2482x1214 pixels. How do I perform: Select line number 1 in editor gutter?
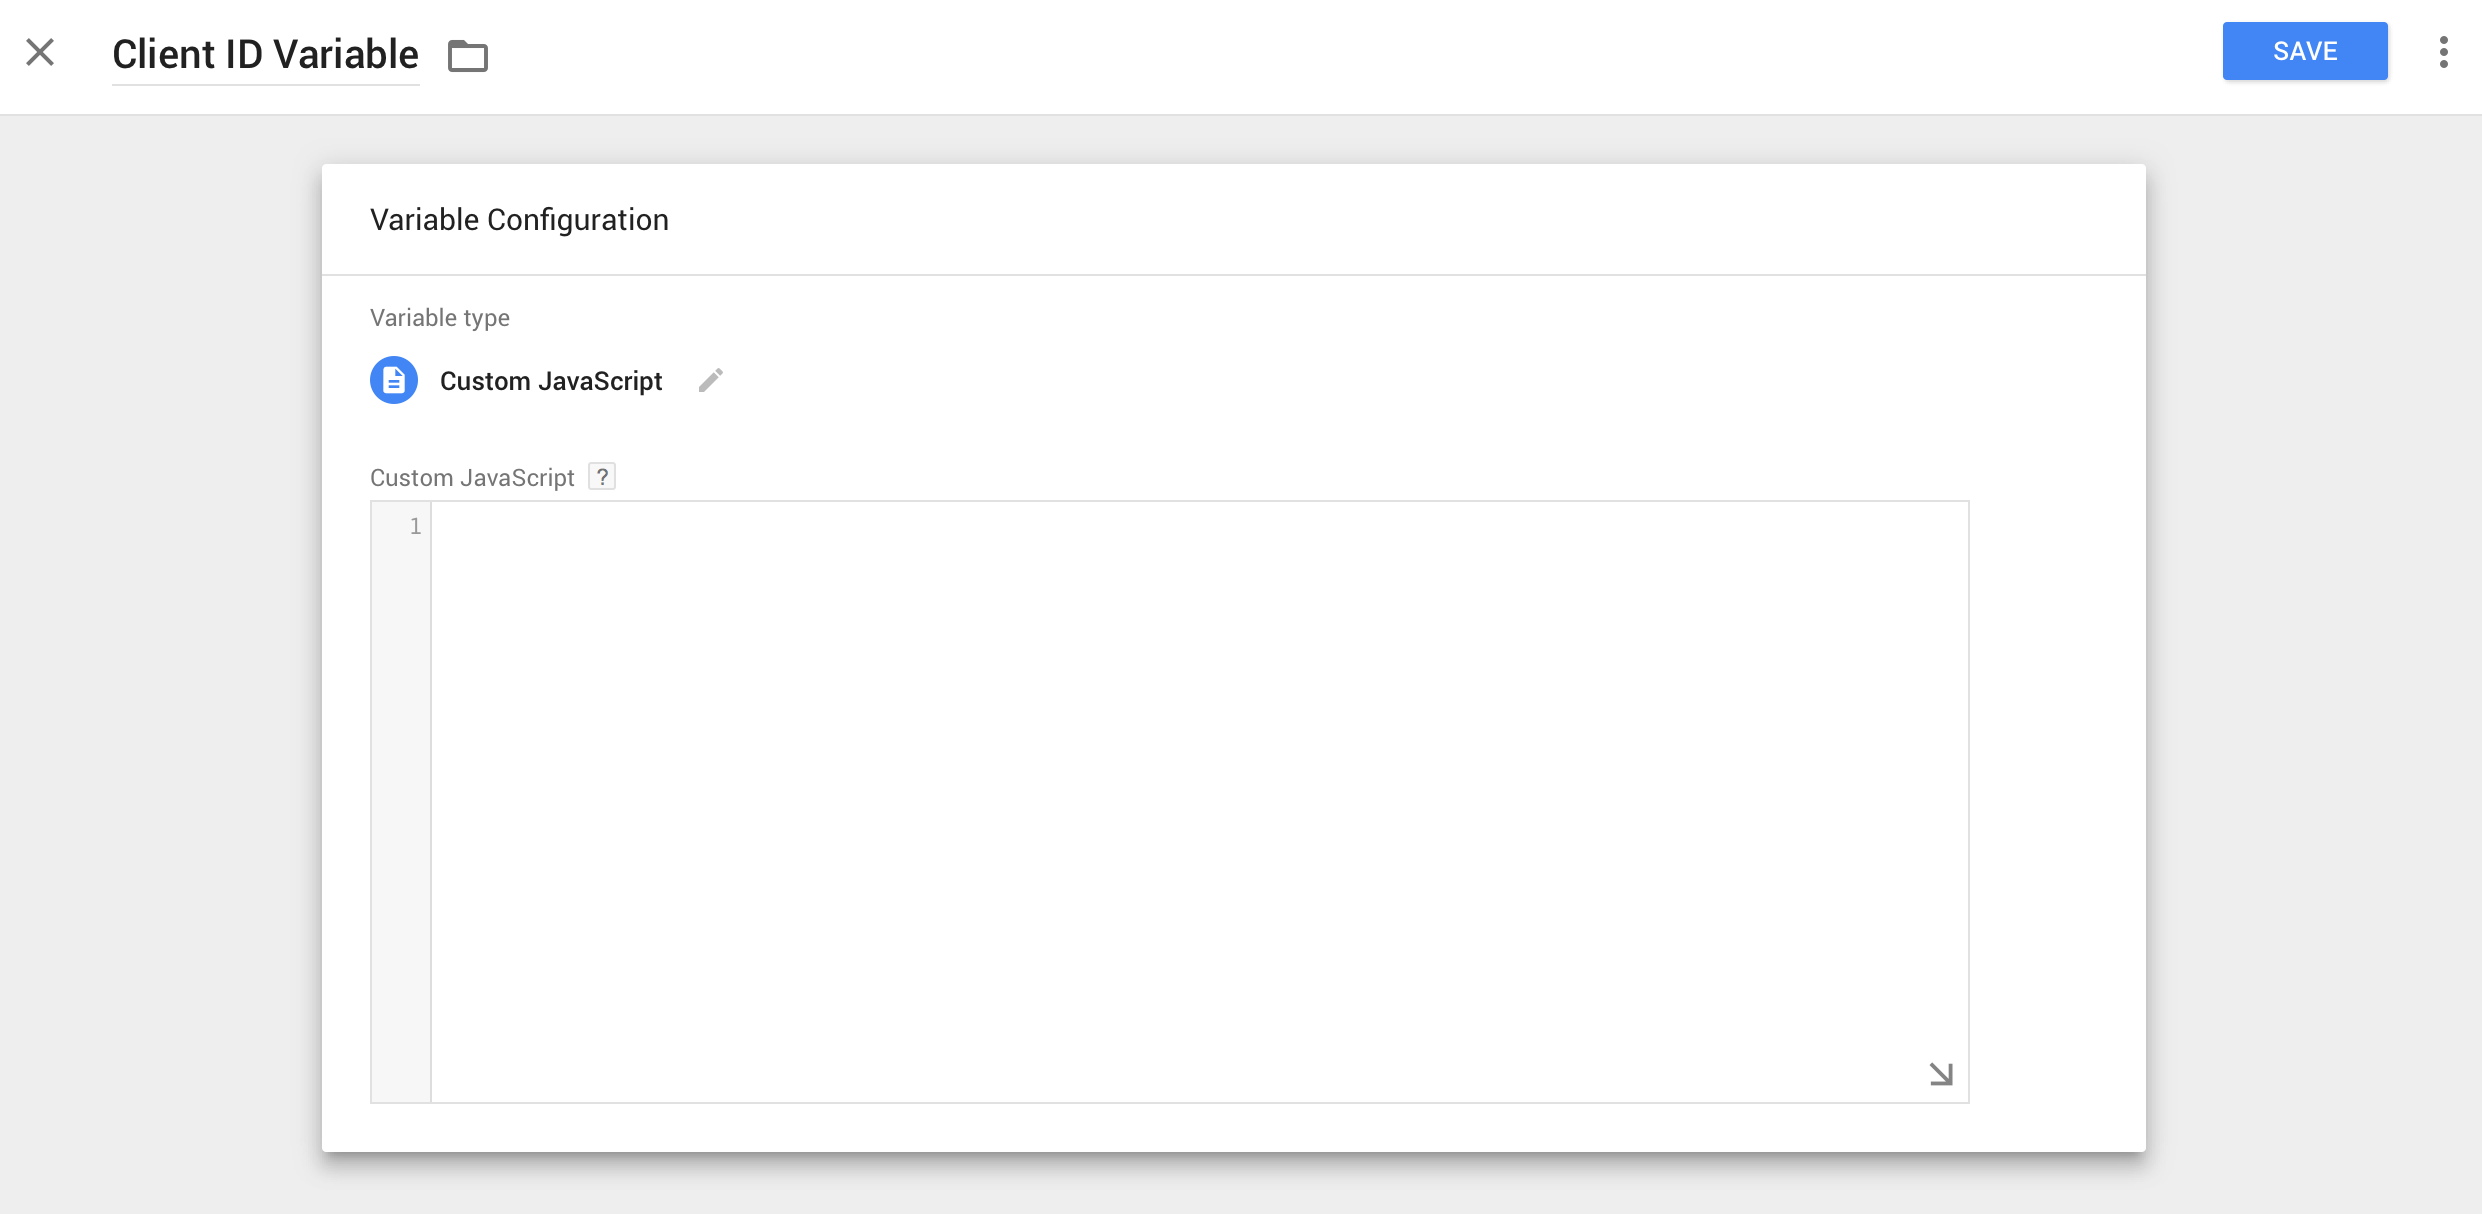pos(415,526)
